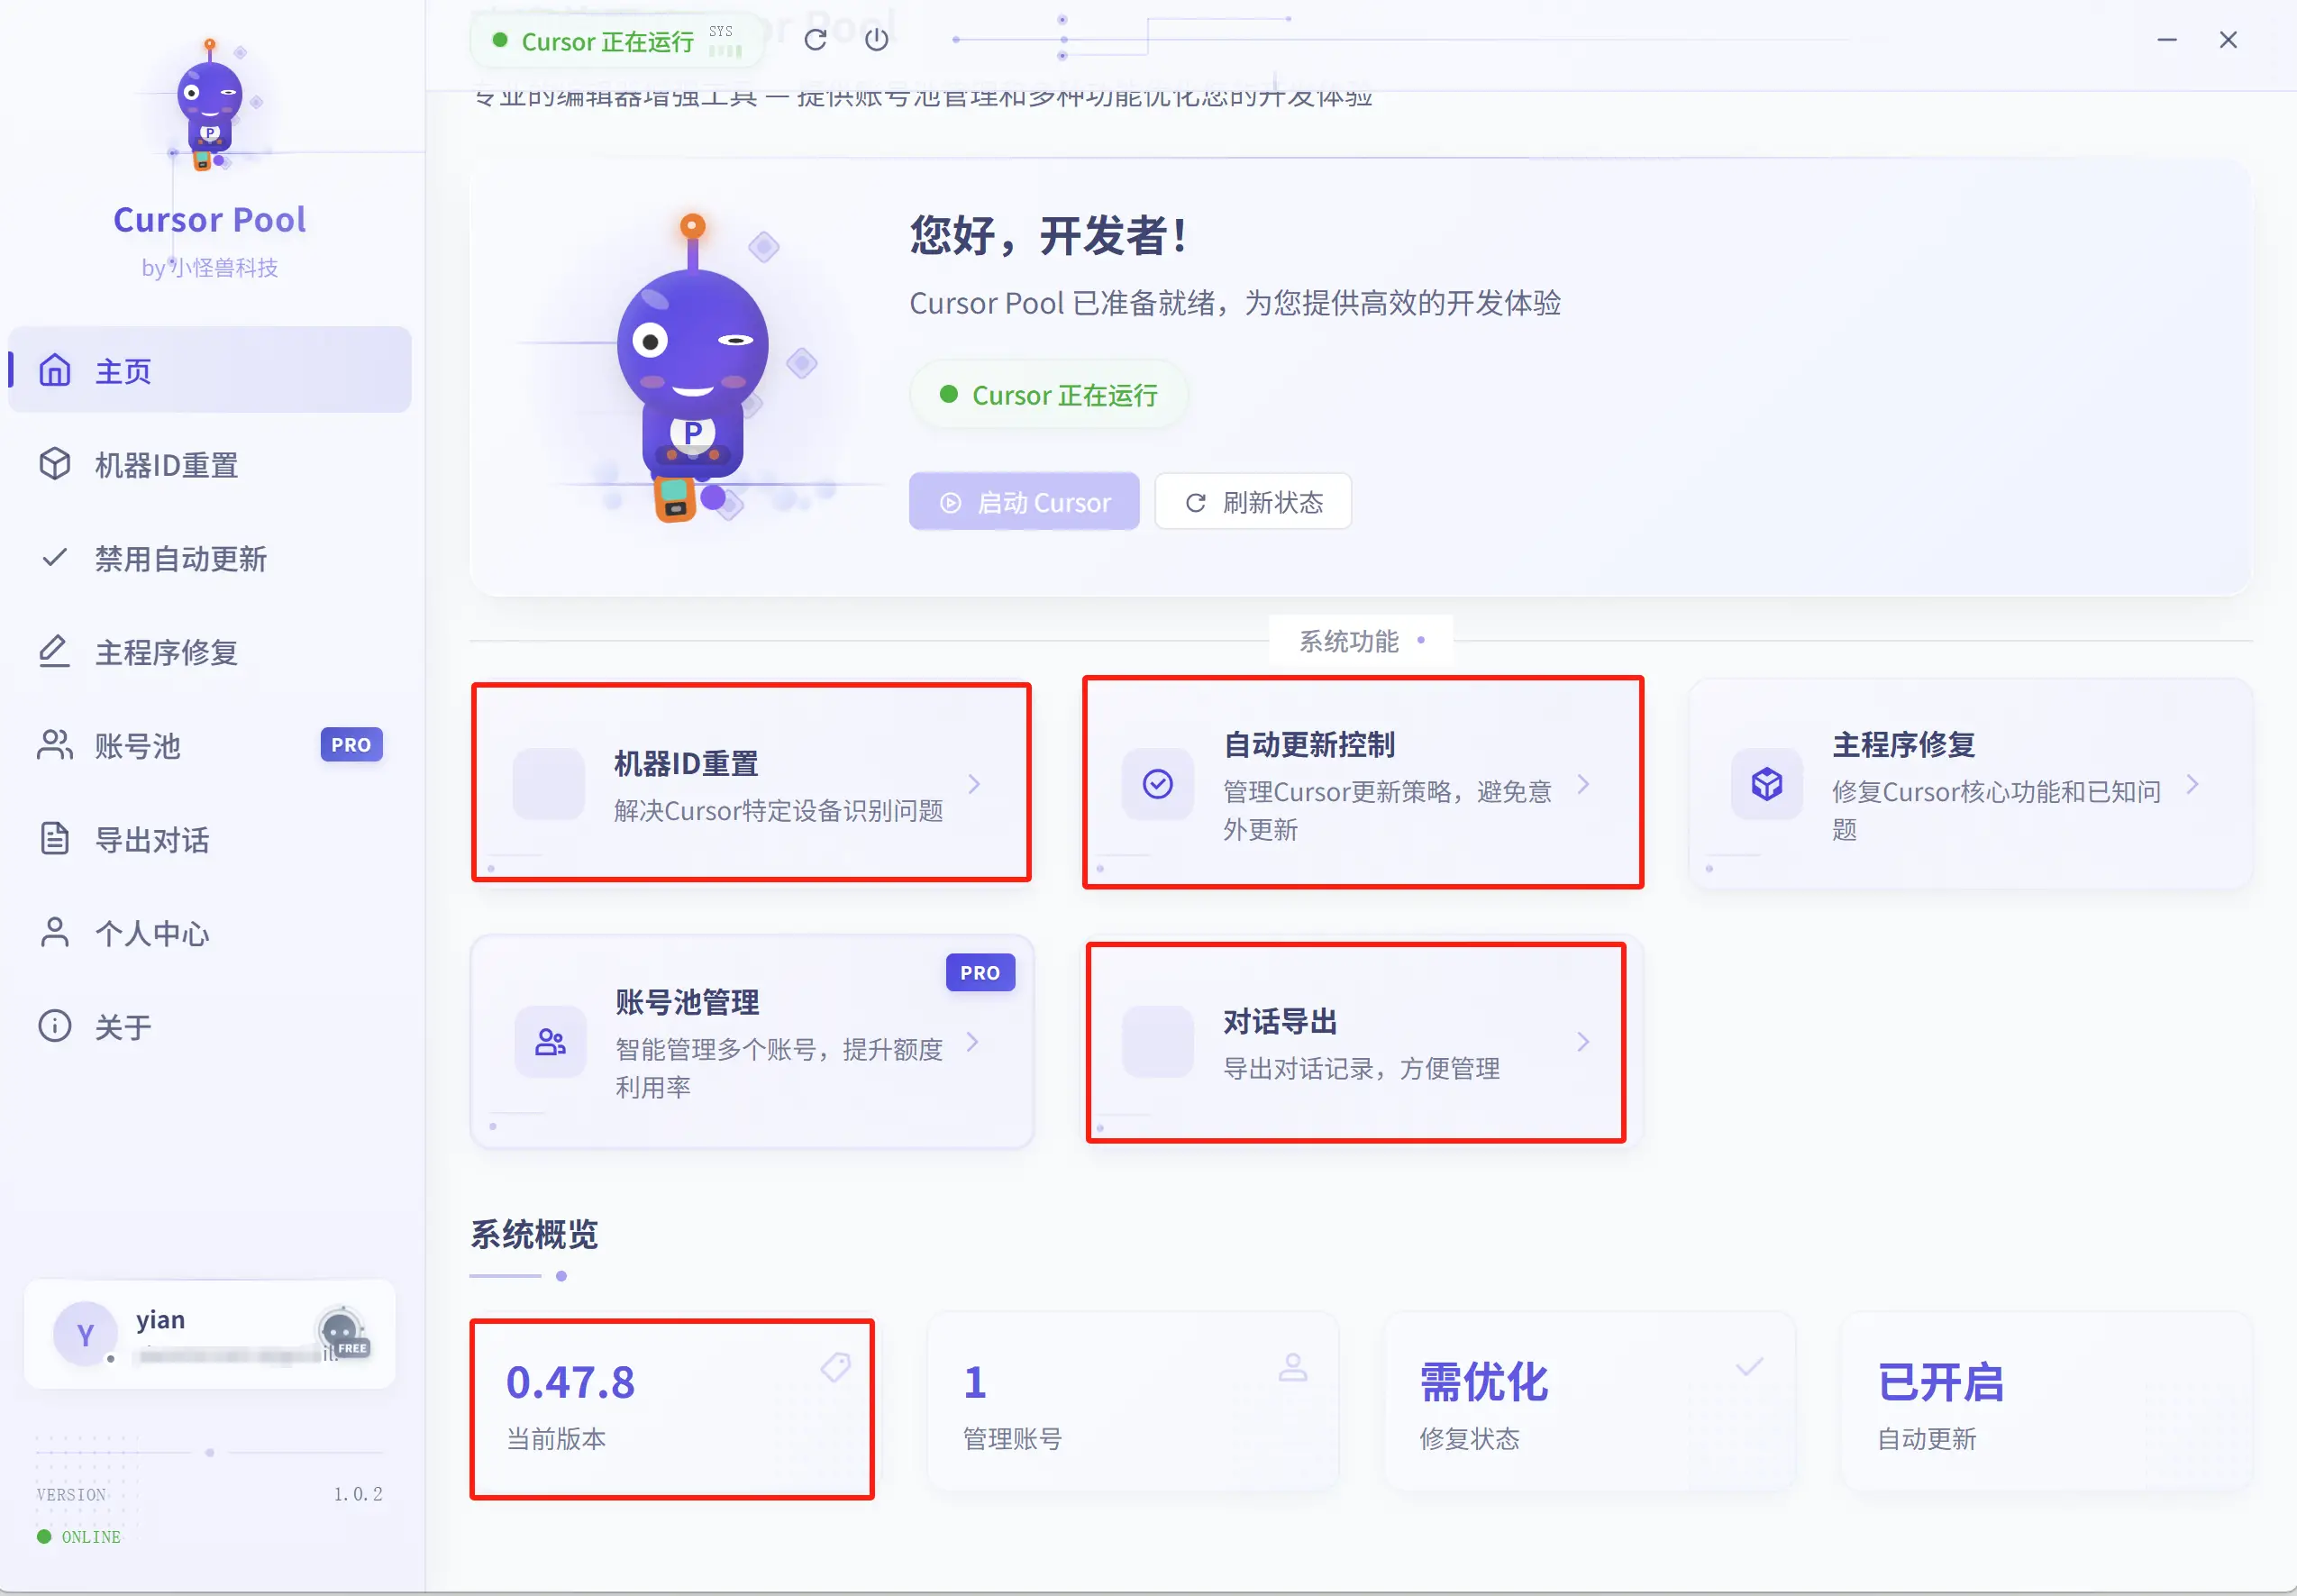Click the PRO badge on 账号池管理 card

980,973
